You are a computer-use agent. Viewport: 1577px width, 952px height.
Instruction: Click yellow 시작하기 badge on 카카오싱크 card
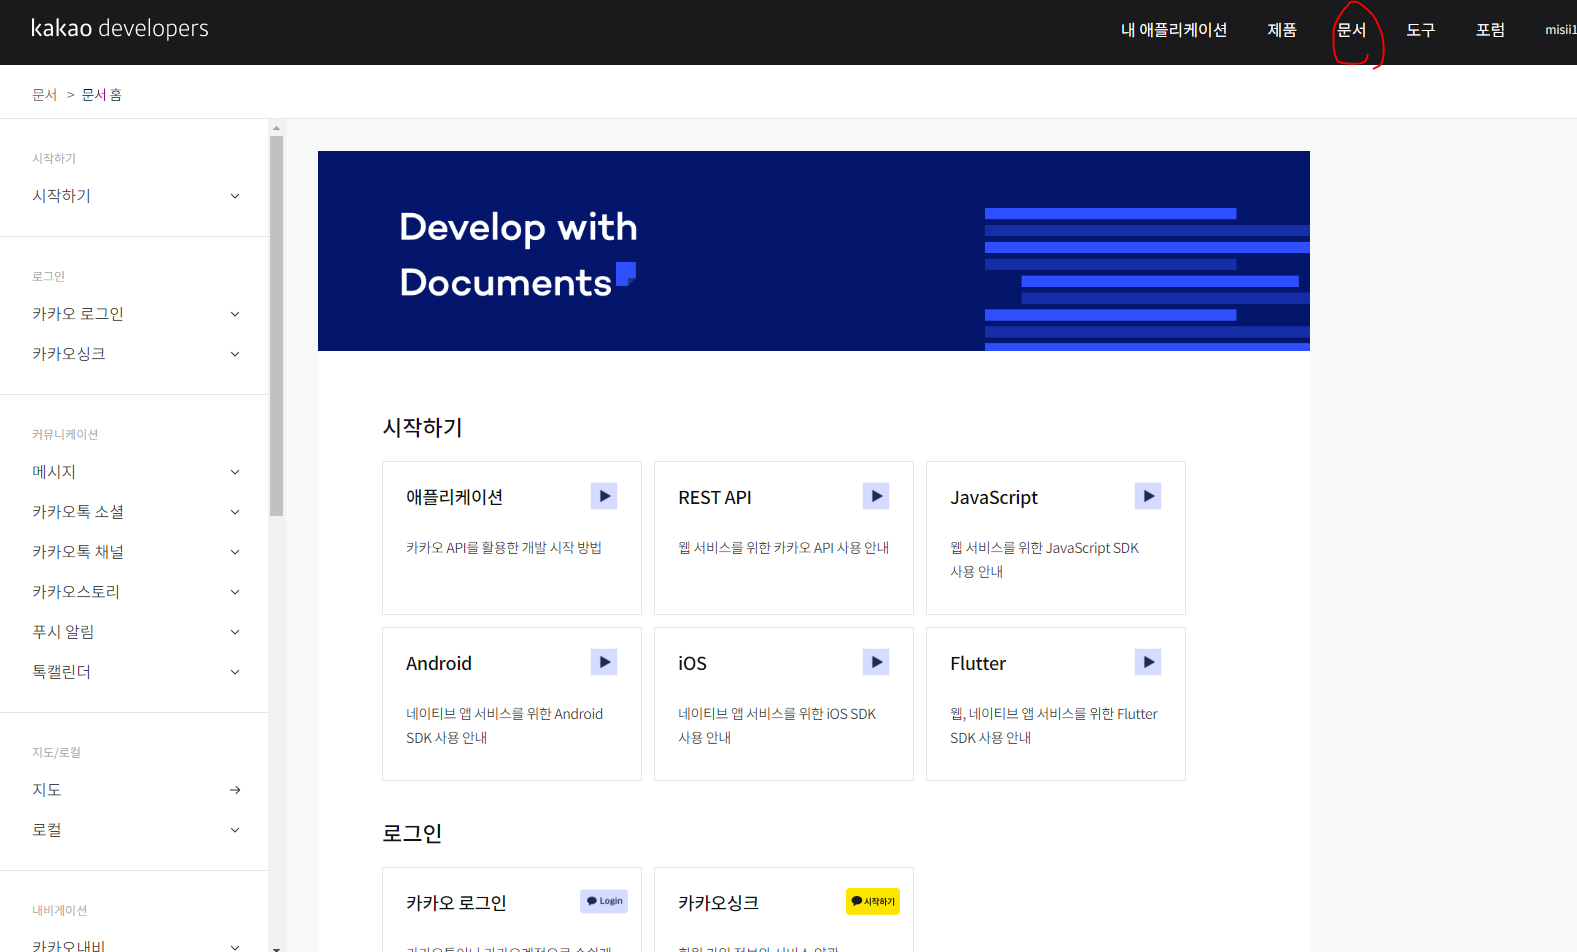(873, 901)
